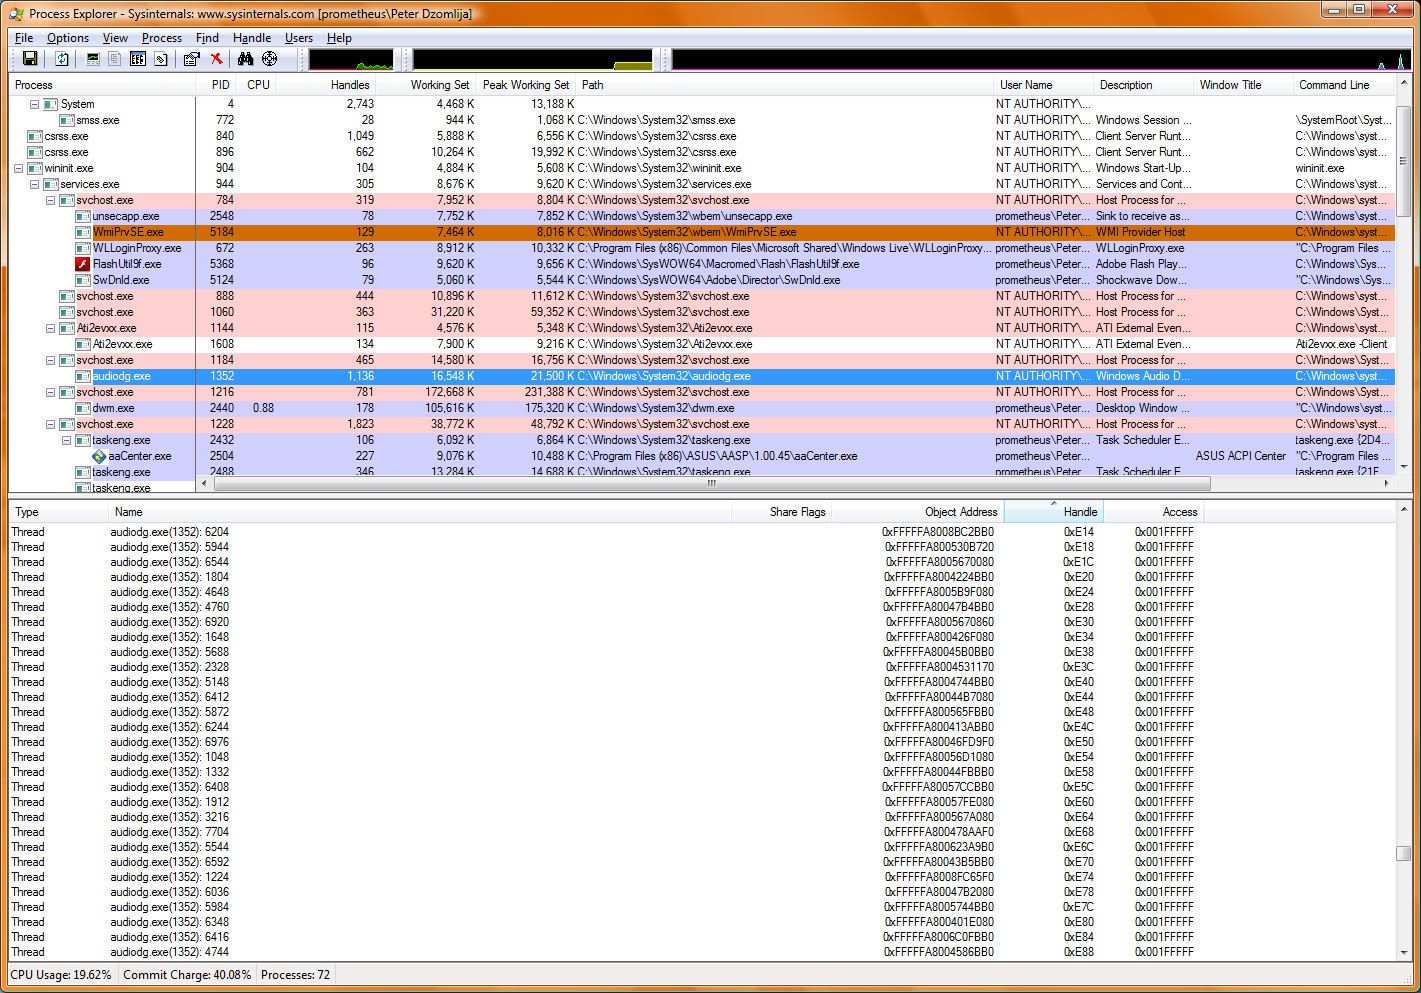The width and height of the screenshot is (1421, 993).
Task: Toggle lower pane display toolbar icon
Action: 138,59
